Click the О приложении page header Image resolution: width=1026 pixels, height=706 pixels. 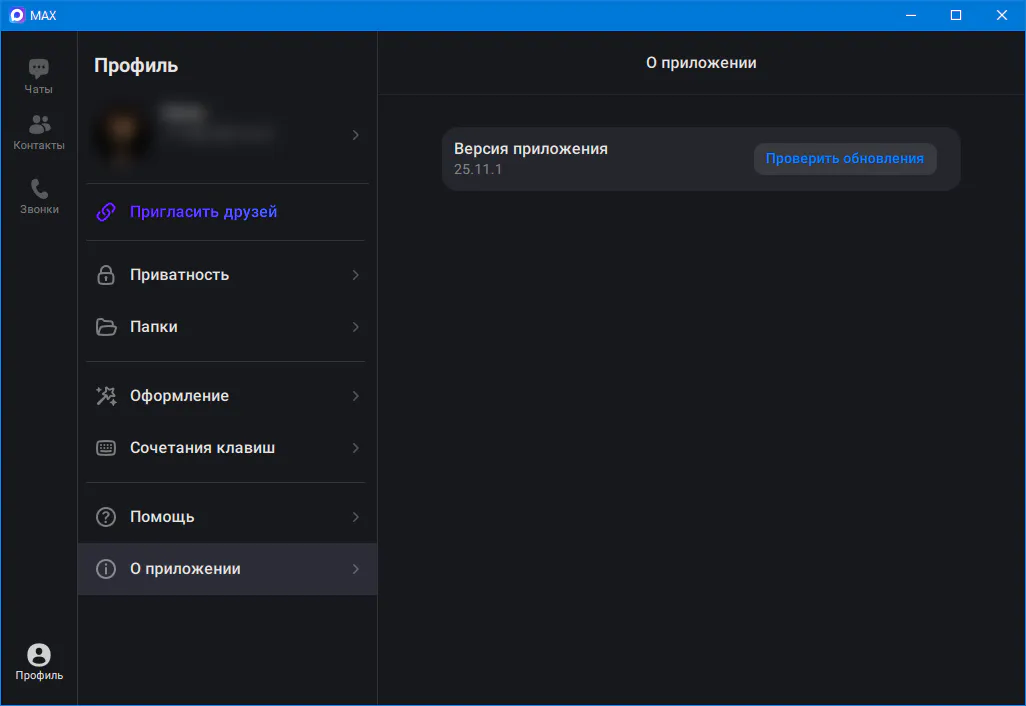701,63
